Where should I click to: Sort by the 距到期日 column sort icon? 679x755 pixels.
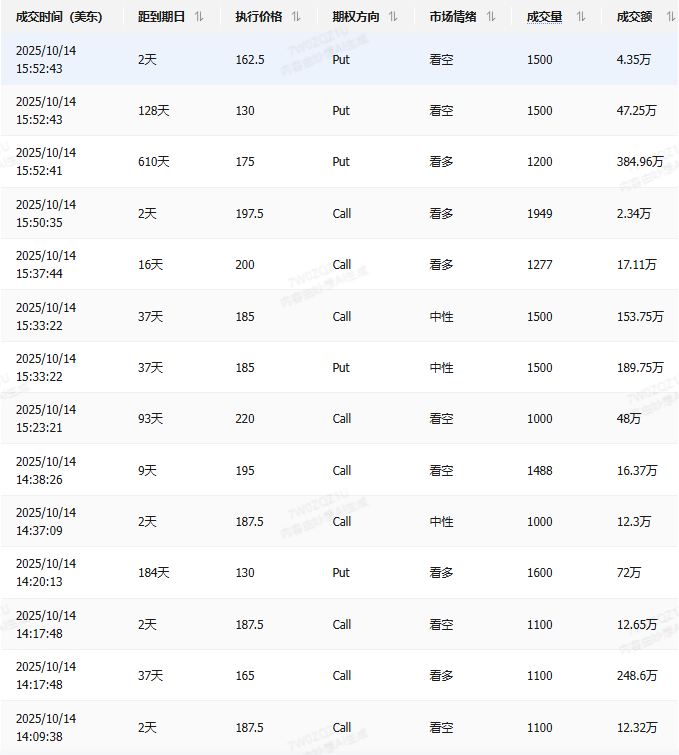click(x=199, y=17)
